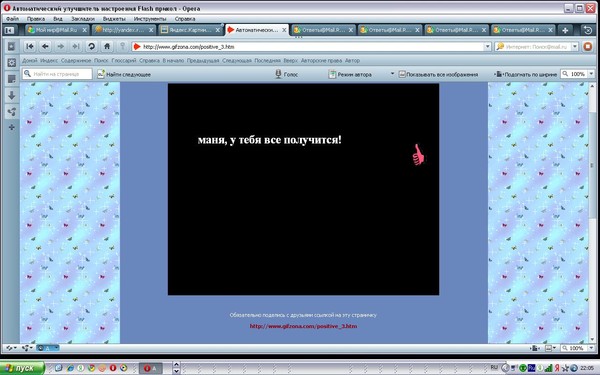Open the Windows Пуск start button
The image size is (600, 375).
[x=22, y=368]
